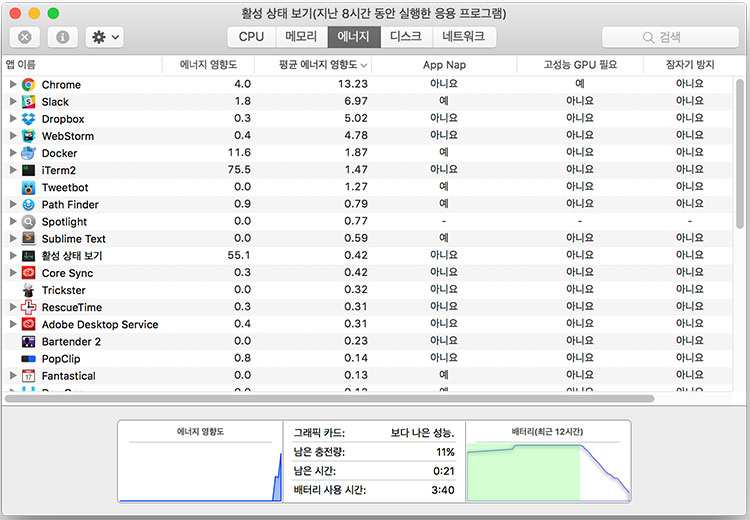Sort by 잠자기 방지 column header

690,65
